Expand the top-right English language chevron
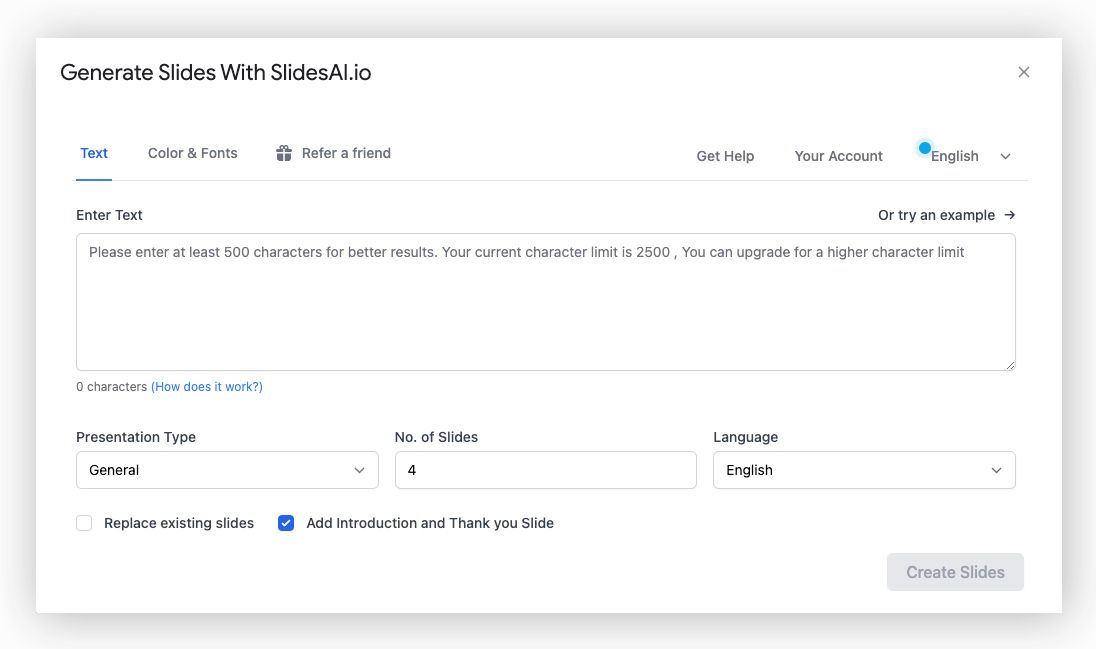 tap(1005, 156)
